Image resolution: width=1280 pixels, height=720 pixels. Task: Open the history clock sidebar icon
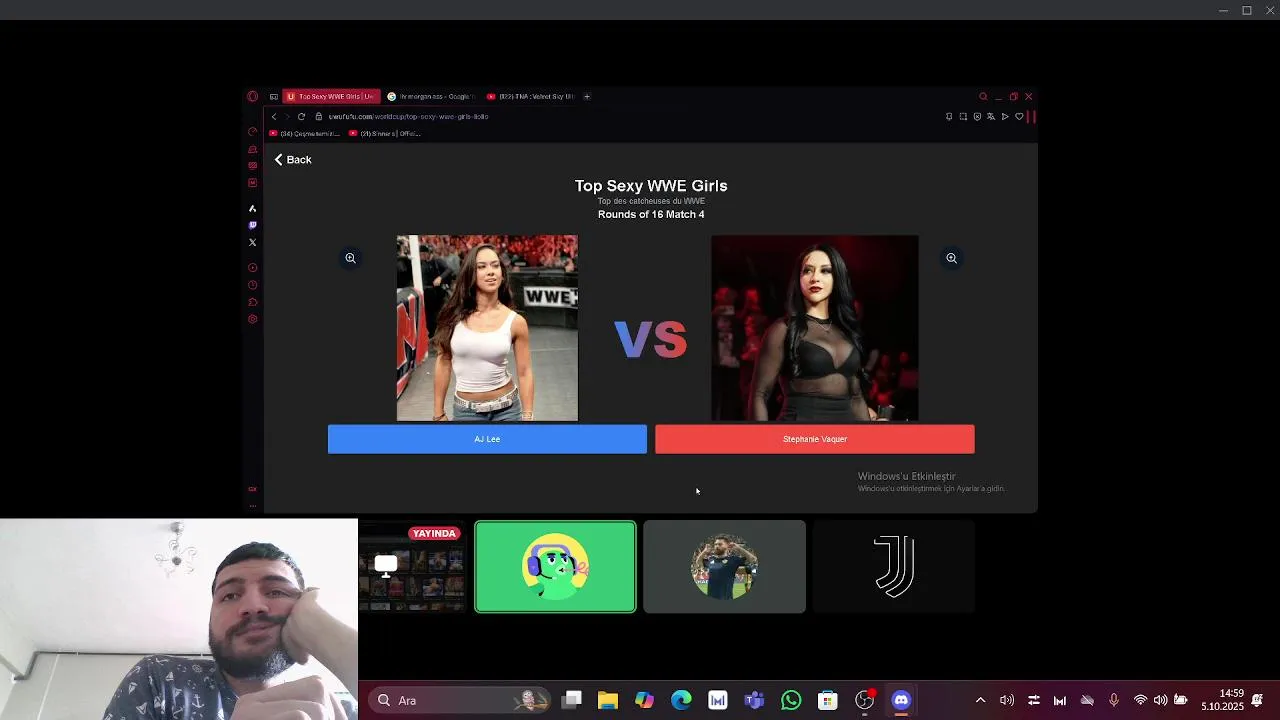click(x=252, y=285)
